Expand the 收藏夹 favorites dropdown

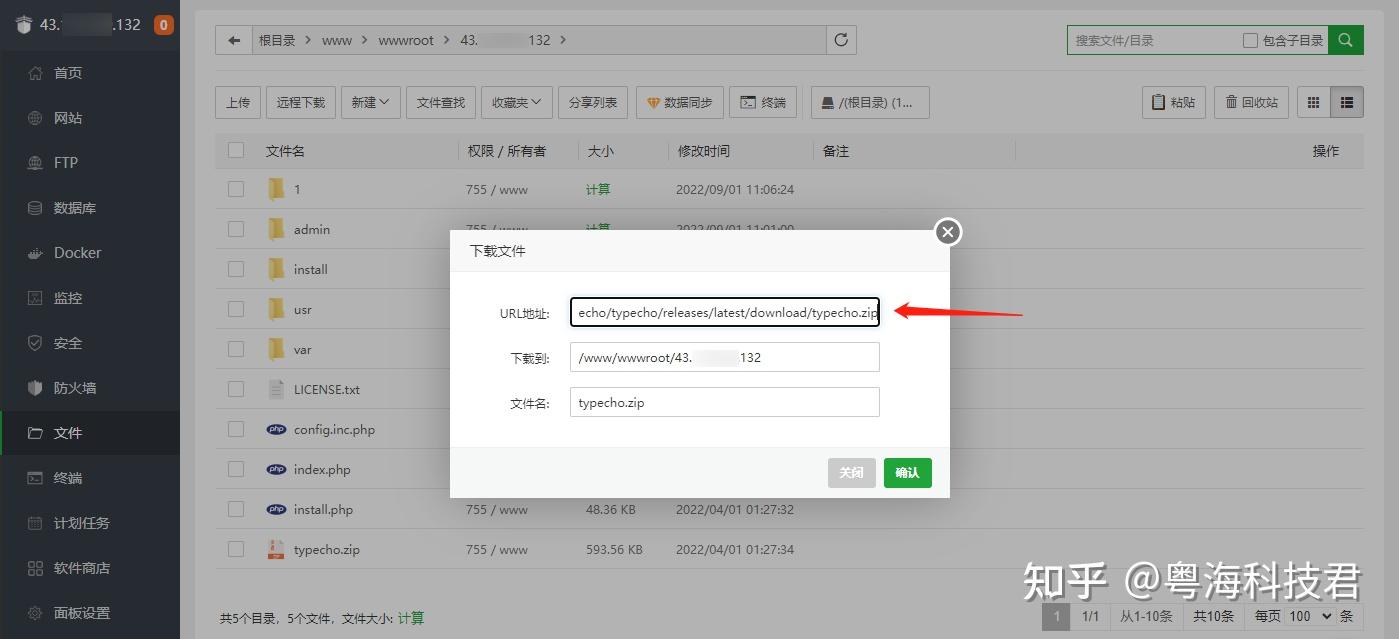coord(516,102)
